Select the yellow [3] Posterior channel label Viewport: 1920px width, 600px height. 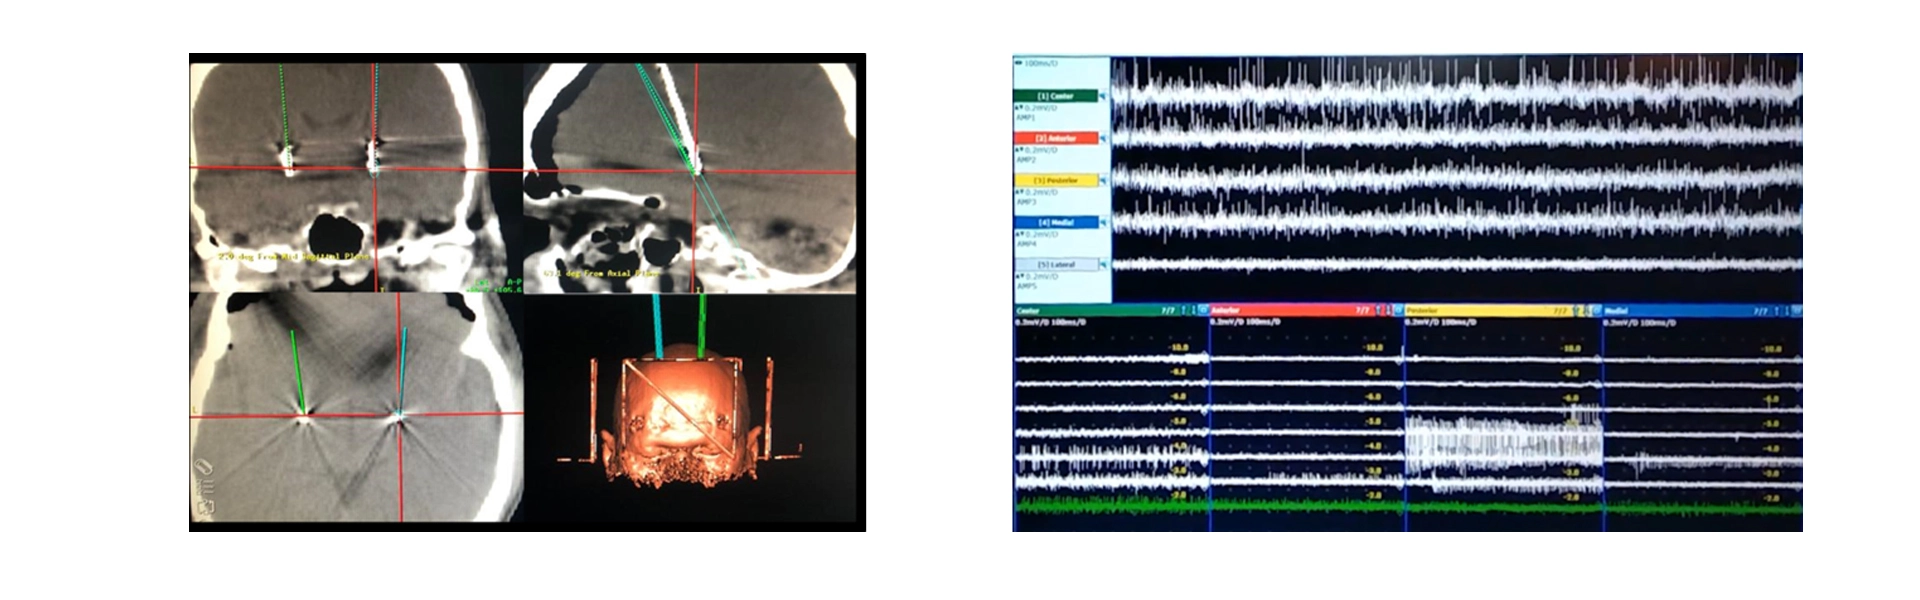1055,180
